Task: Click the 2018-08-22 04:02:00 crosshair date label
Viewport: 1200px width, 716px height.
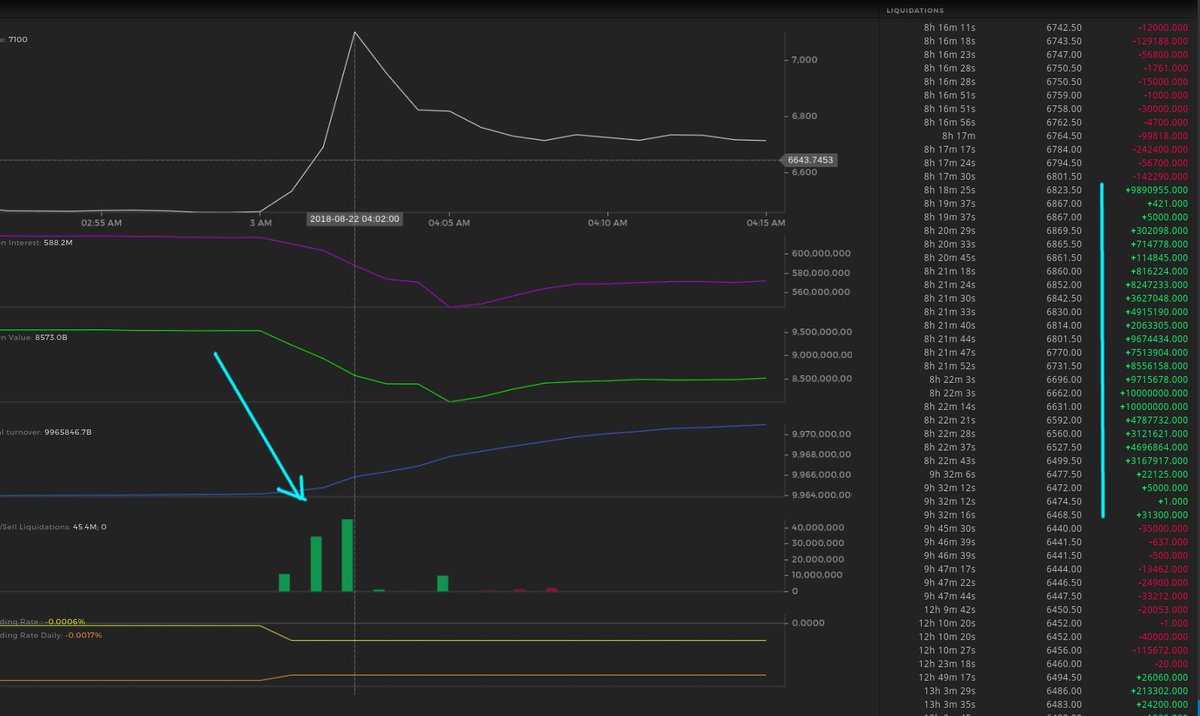Action: 355,219
